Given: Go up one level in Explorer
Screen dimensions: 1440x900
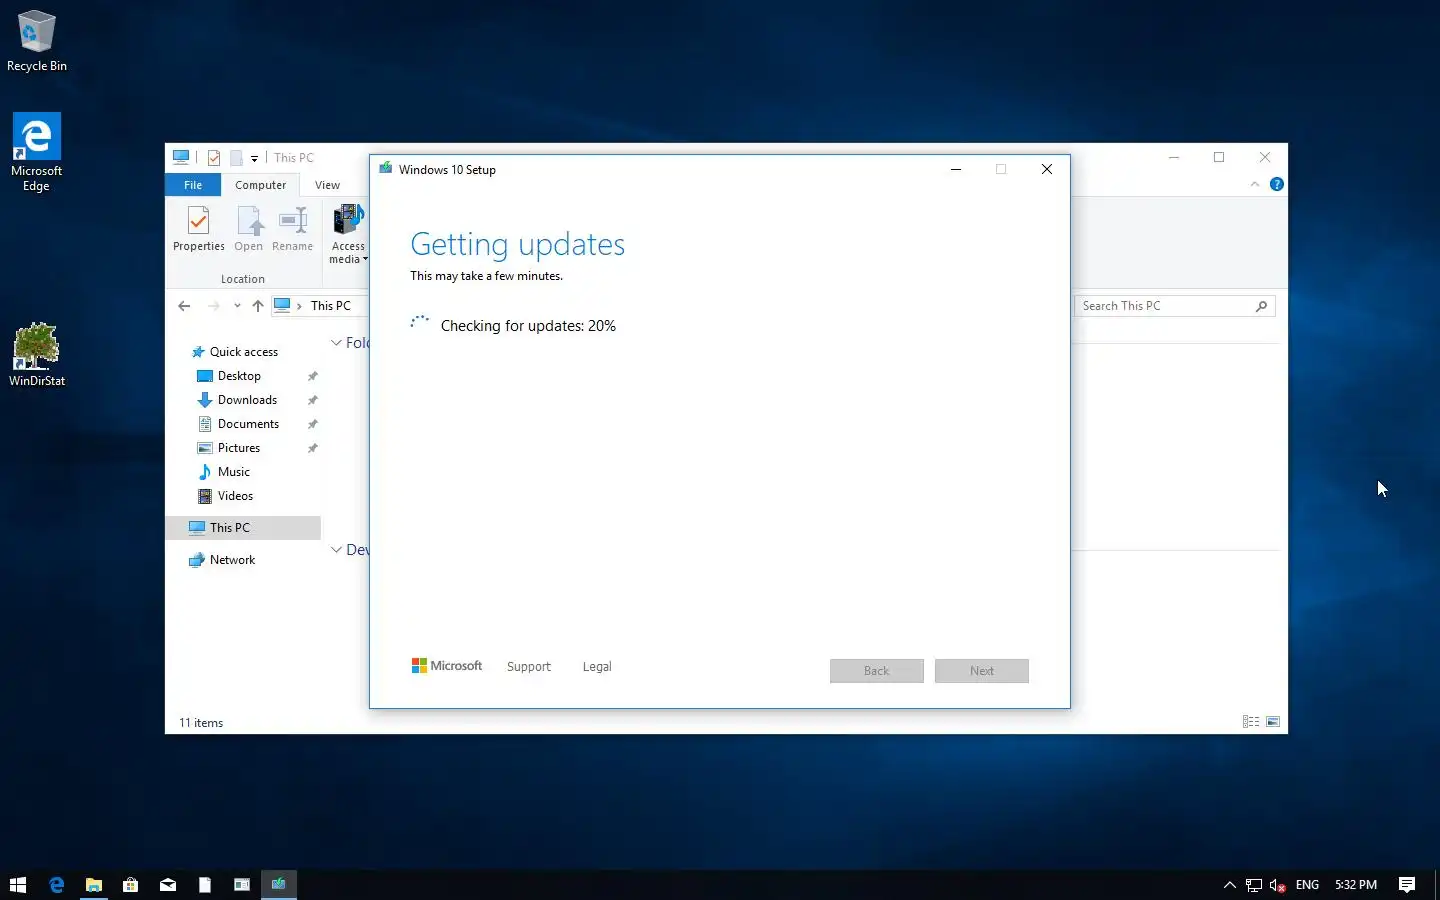Looking at the screenshot, I should coord(258,306).
